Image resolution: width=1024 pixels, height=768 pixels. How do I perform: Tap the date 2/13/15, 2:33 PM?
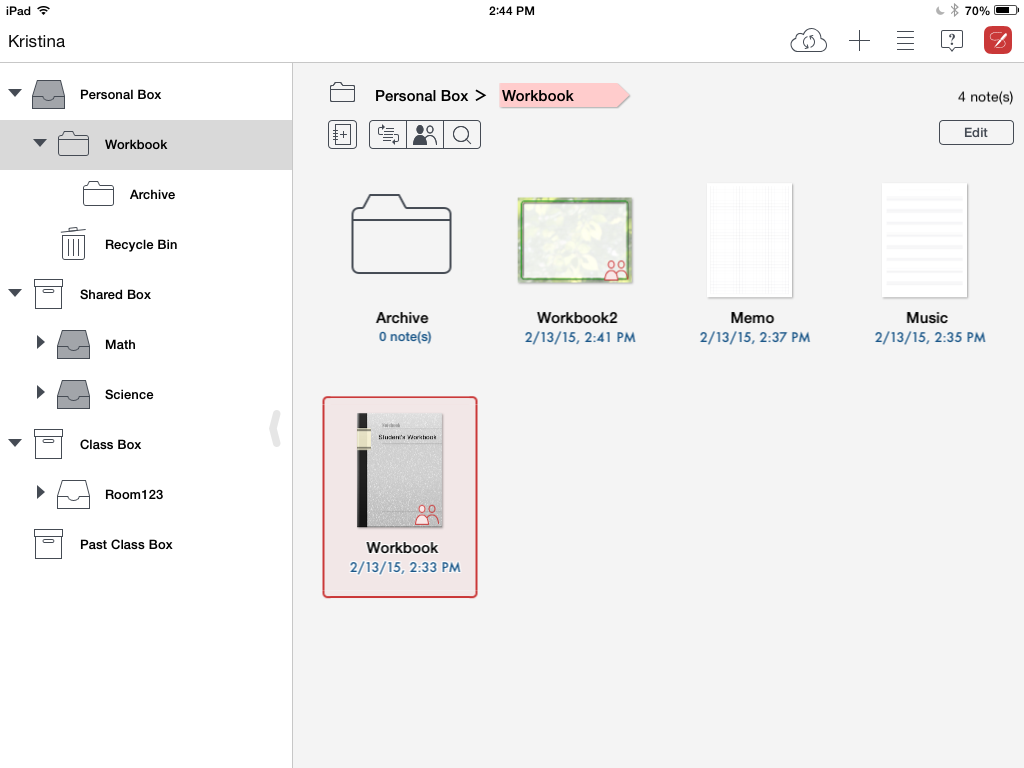tap(405, 568)
